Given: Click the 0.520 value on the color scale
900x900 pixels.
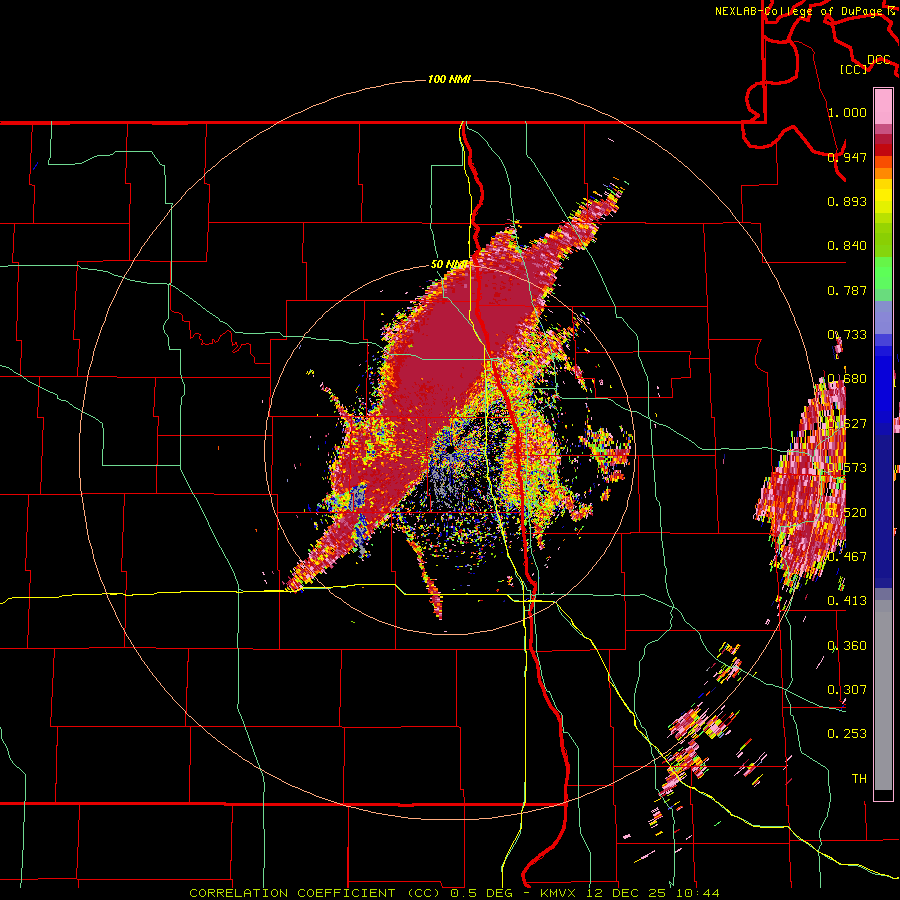Looking at the screenshot, I should (x=847, y=512).
